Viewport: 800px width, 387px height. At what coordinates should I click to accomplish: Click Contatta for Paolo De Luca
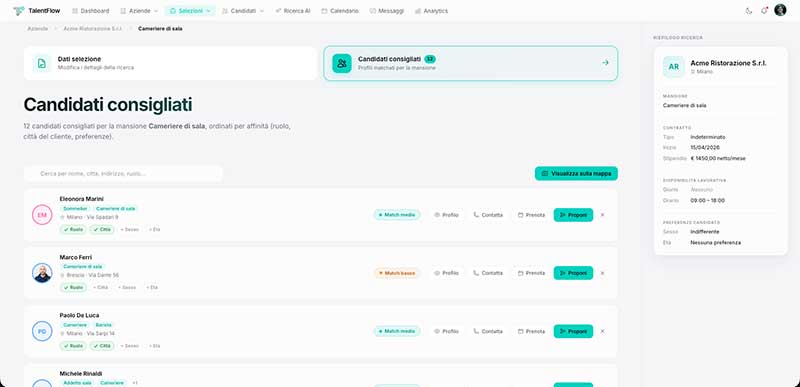(x=488, y=331)
